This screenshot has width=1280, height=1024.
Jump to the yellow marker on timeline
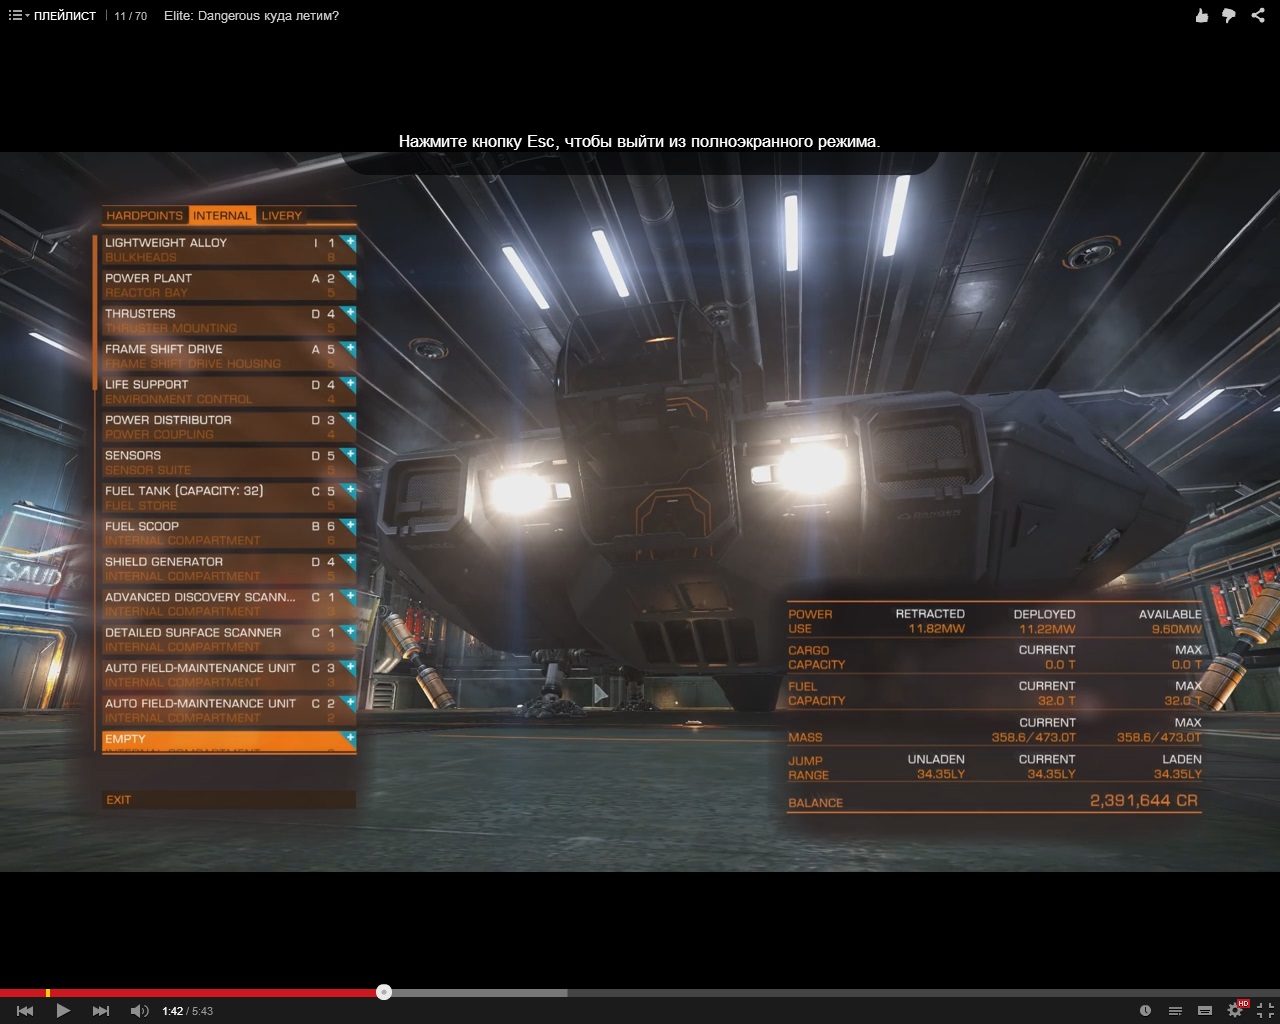tap(48, 993)
